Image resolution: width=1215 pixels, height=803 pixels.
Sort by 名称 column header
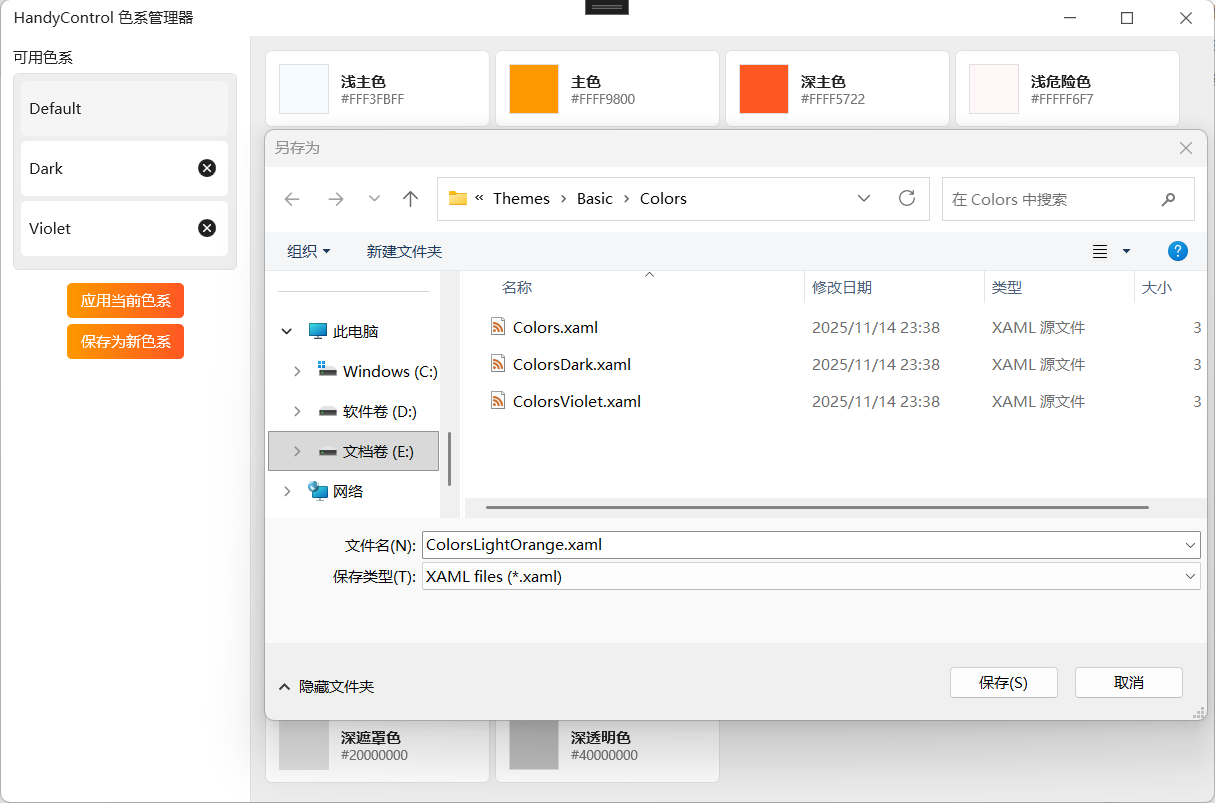(x=517, y=287)
